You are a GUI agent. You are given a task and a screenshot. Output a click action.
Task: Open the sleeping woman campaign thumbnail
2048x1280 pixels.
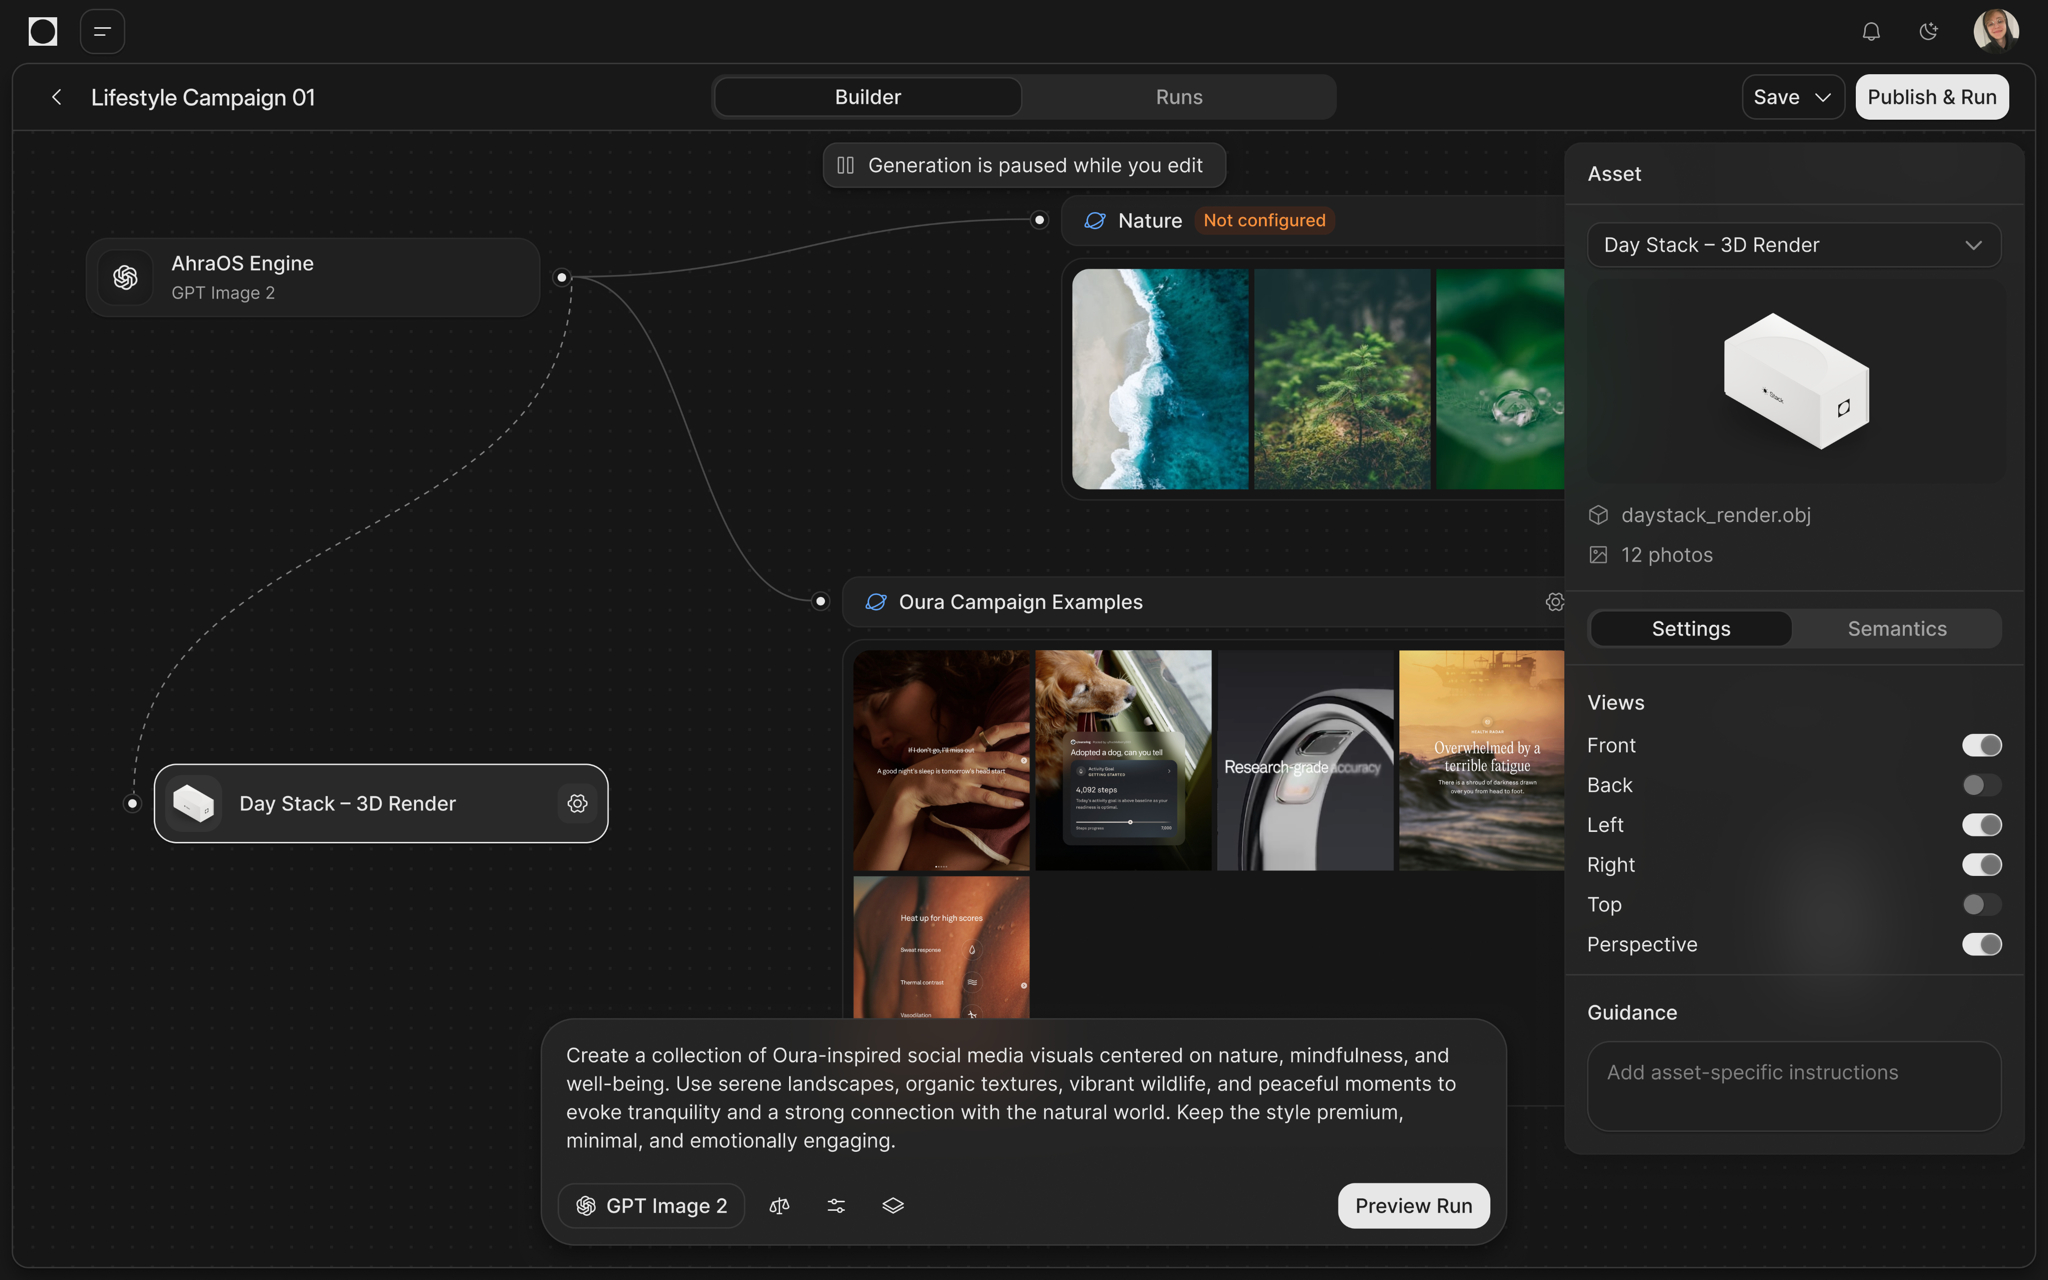941,760
